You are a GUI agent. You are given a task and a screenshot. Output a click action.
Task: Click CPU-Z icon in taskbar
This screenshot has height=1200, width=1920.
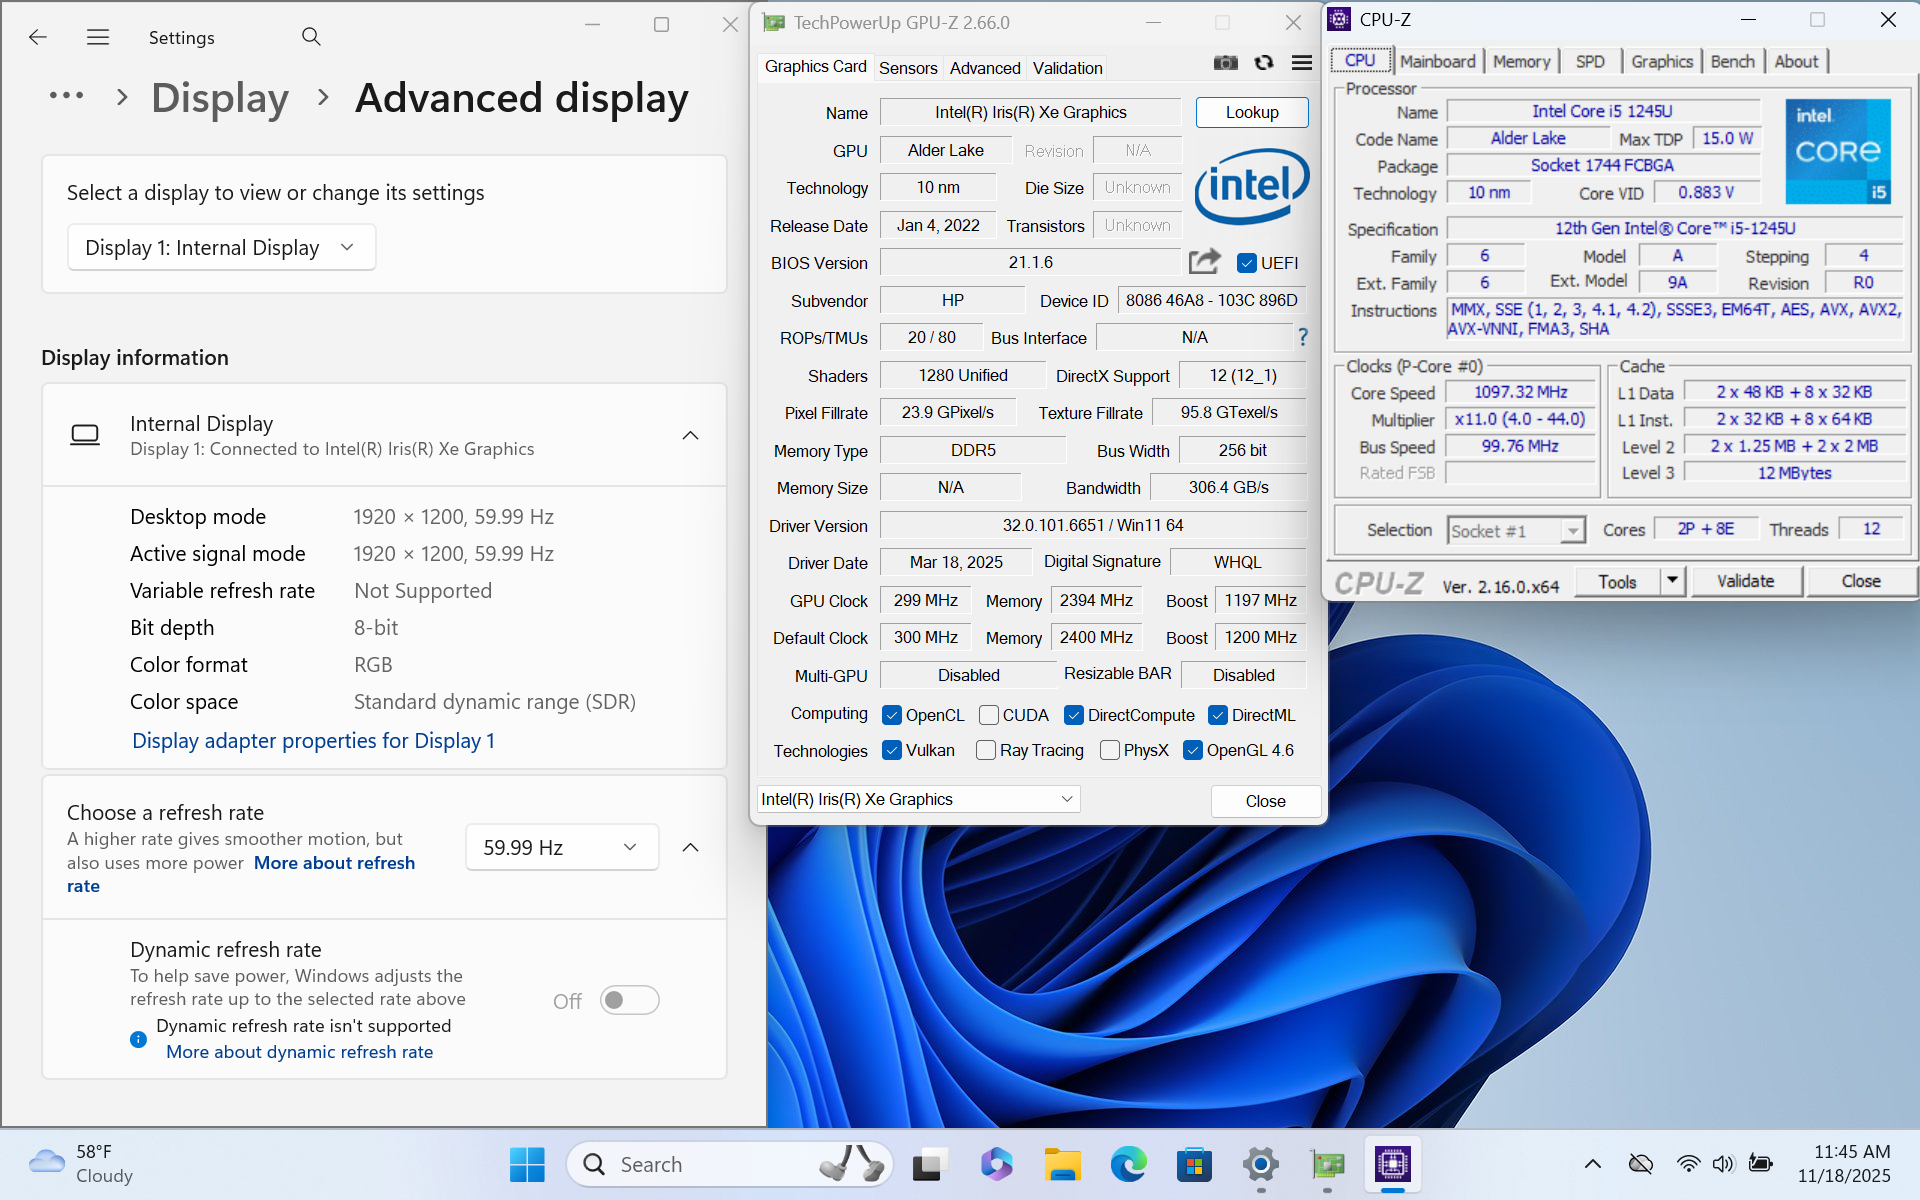click(1392, 1164)
